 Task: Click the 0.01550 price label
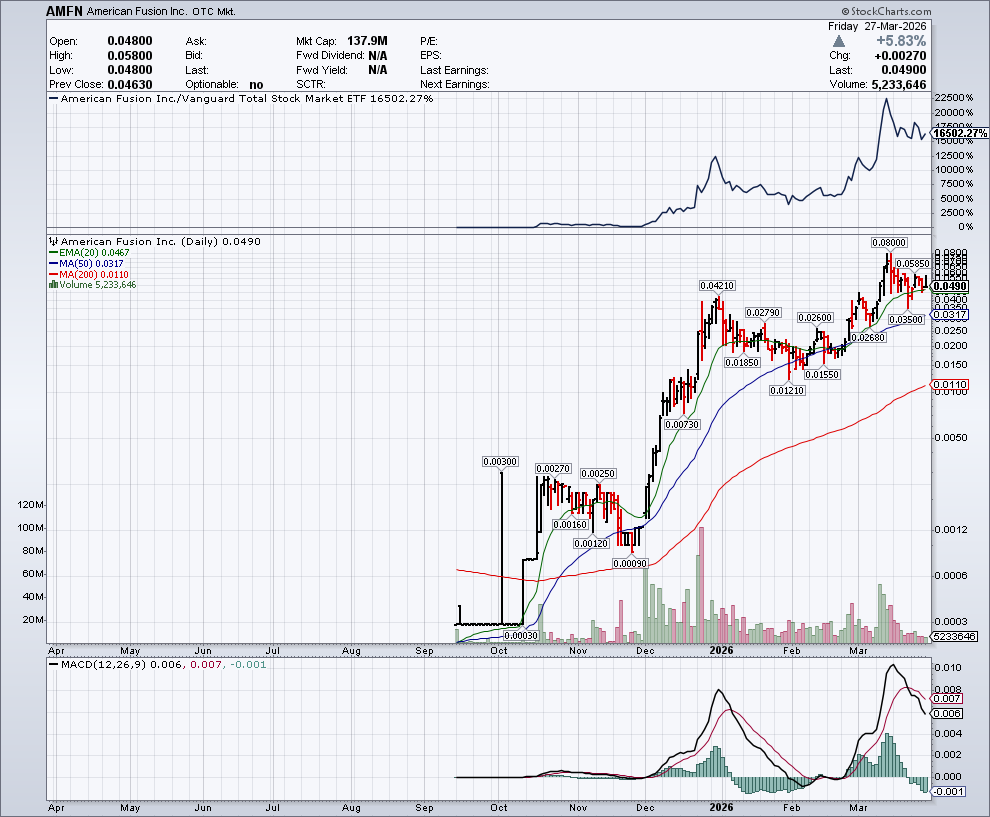pos(822,374)
